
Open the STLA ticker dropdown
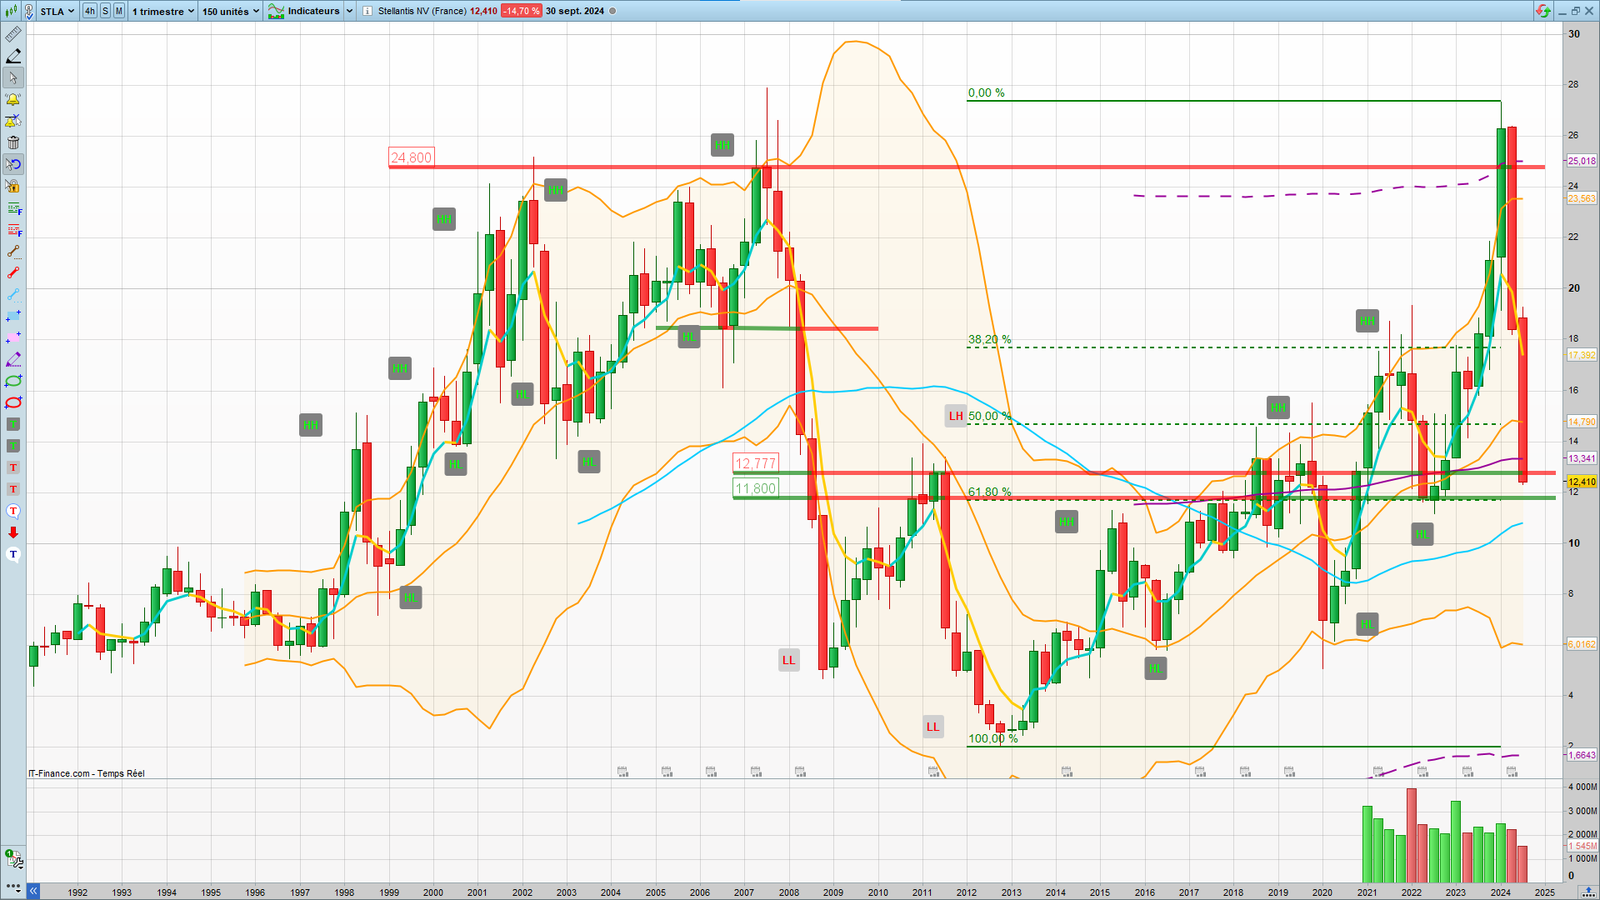(x=57, y=11)
